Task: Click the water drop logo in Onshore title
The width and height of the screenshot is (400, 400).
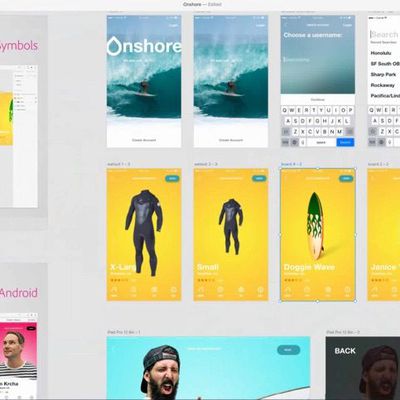Action: (114, 46)
